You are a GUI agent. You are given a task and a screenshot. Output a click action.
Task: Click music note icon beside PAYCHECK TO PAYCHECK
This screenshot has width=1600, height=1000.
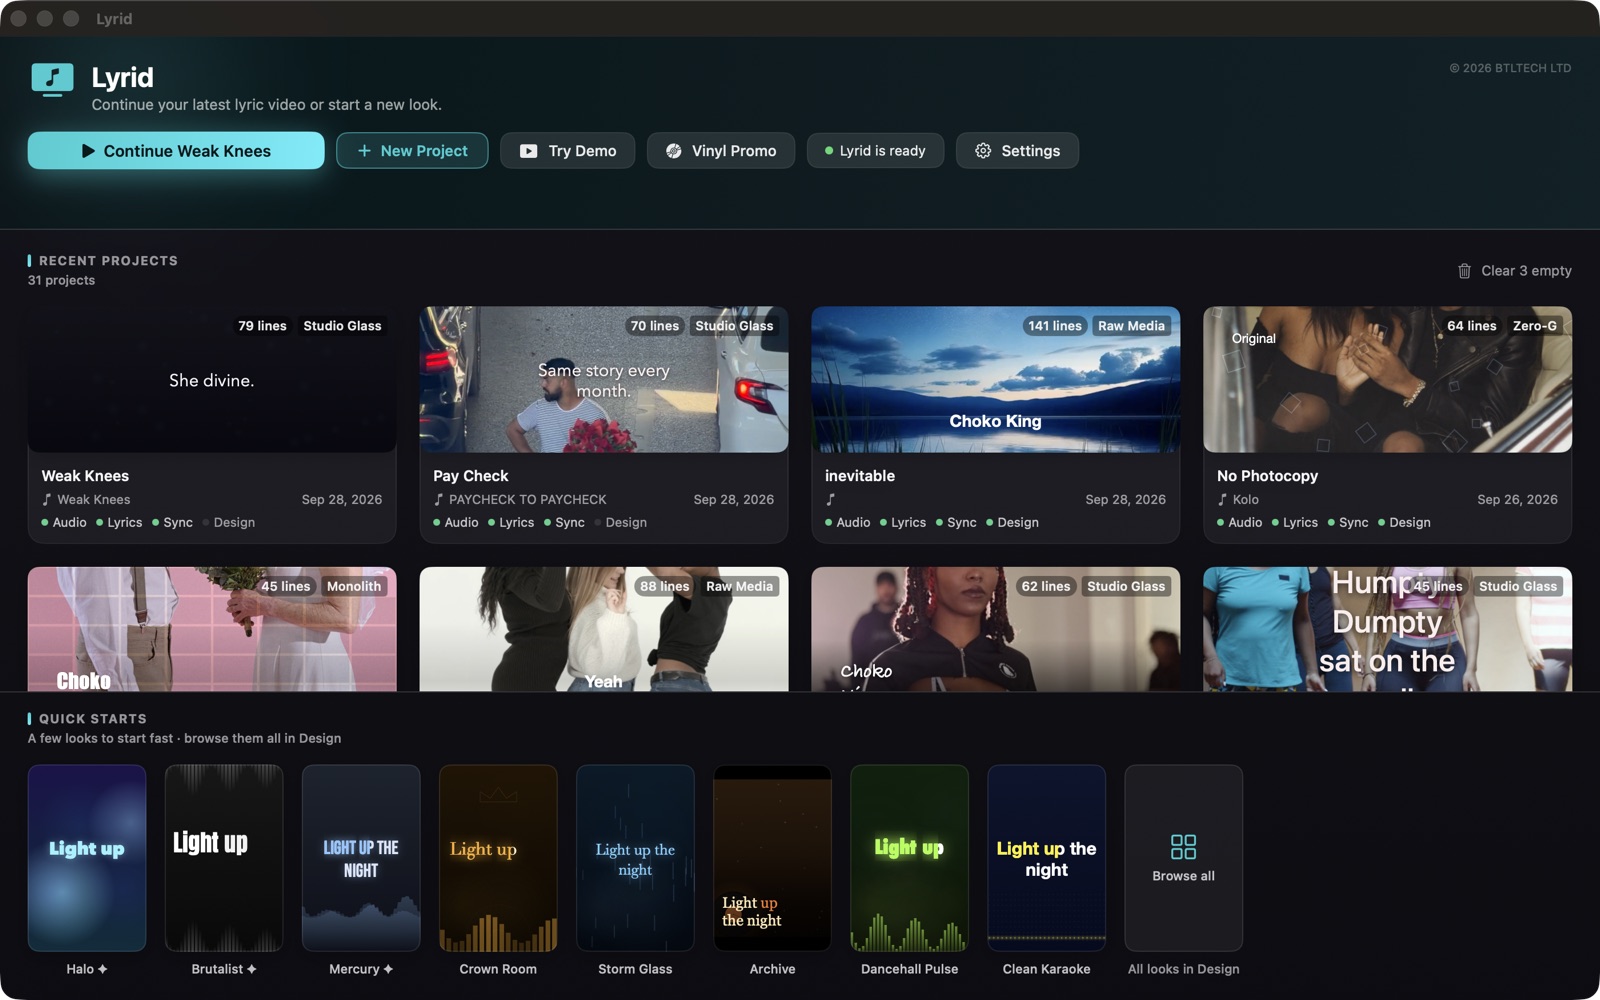pyautogui.click(x=438, y=499)
